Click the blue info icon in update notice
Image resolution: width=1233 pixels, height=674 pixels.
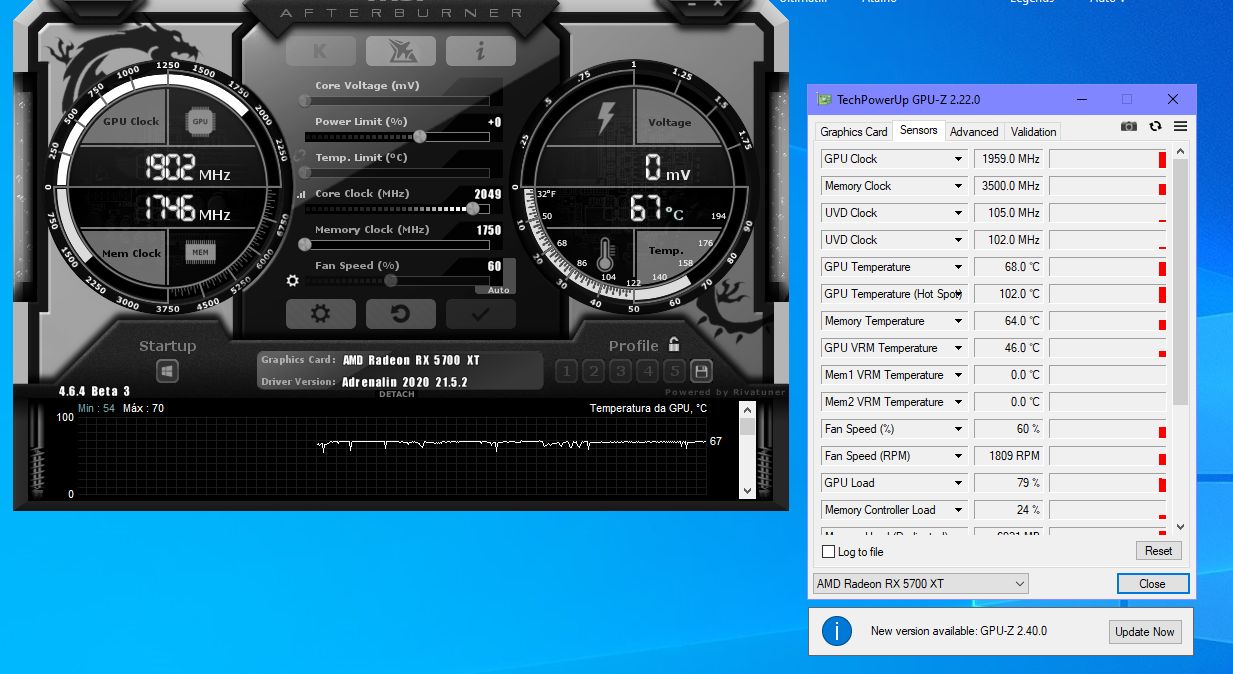point(836,631)
